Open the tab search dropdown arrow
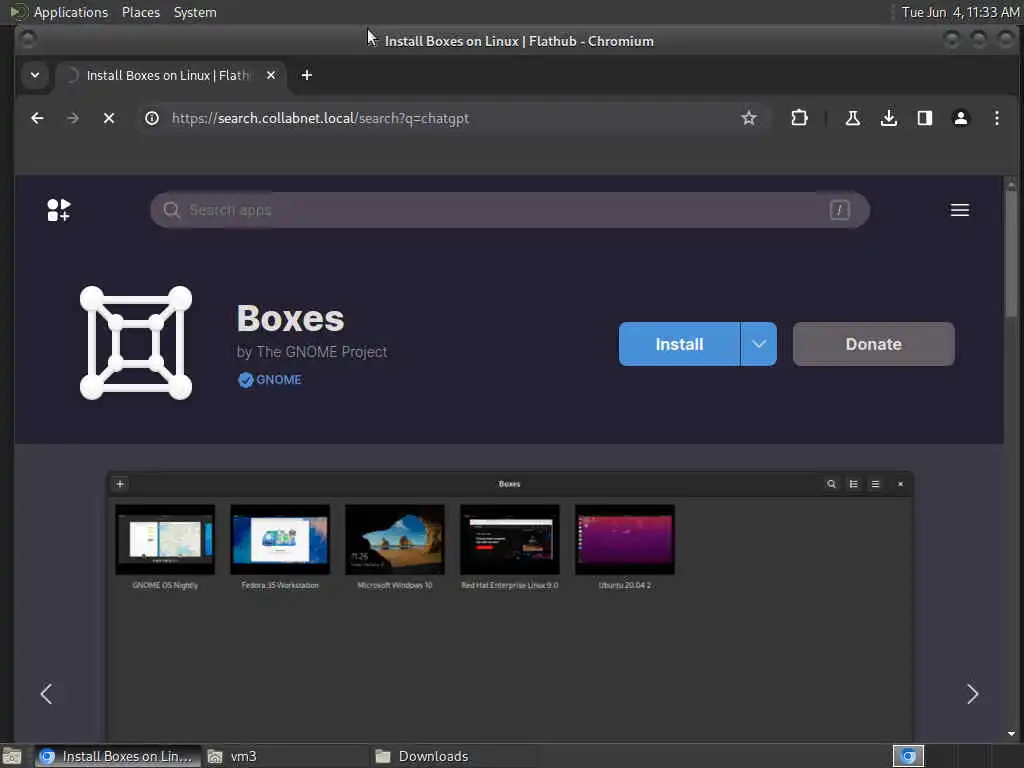 [35, 75]
